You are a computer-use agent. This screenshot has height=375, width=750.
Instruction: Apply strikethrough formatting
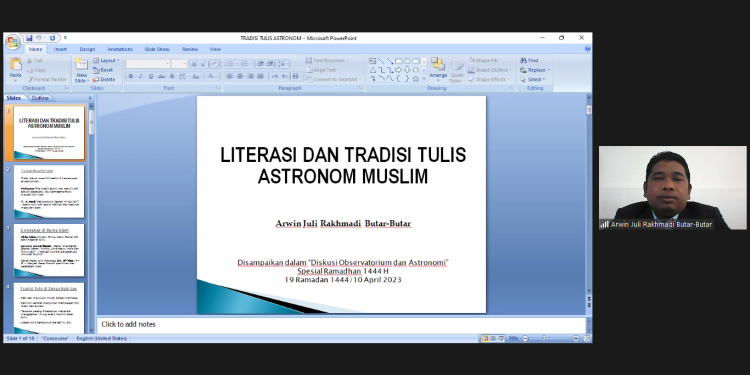click(x=162, y=77)
